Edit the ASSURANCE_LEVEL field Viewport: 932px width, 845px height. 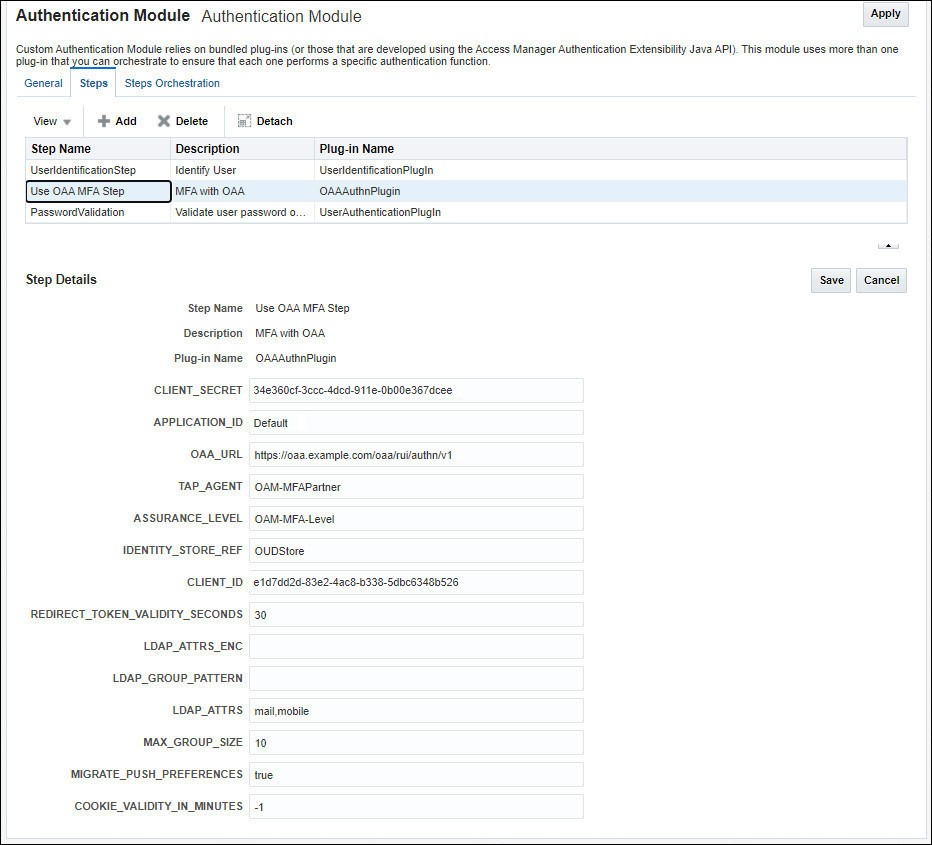tap(416, 519)
